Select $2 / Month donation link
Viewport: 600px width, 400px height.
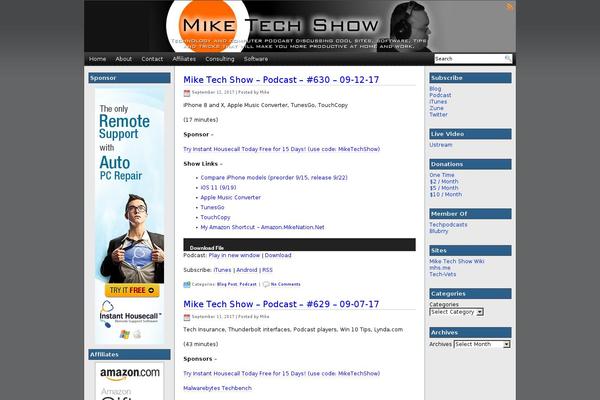tap(444, 181)
